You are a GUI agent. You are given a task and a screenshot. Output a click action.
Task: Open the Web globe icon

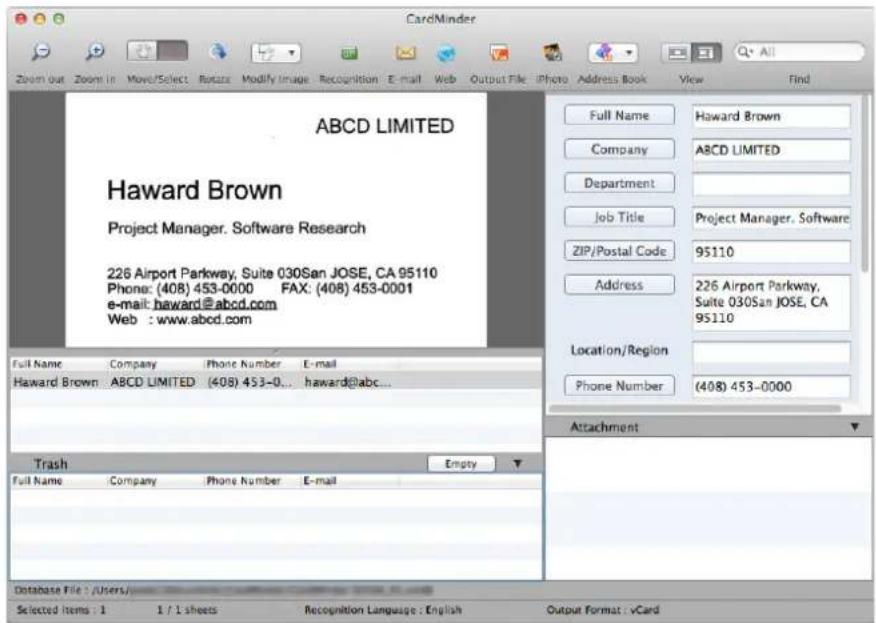(x=446, y=53)
